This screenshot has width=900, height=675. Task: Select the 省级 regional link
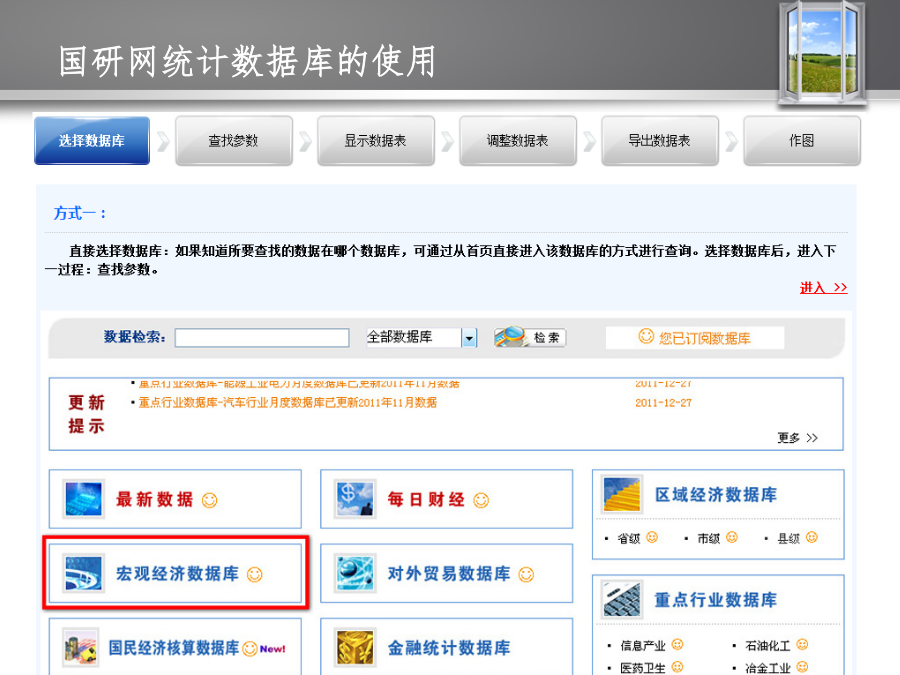click(x=629, y=538)
